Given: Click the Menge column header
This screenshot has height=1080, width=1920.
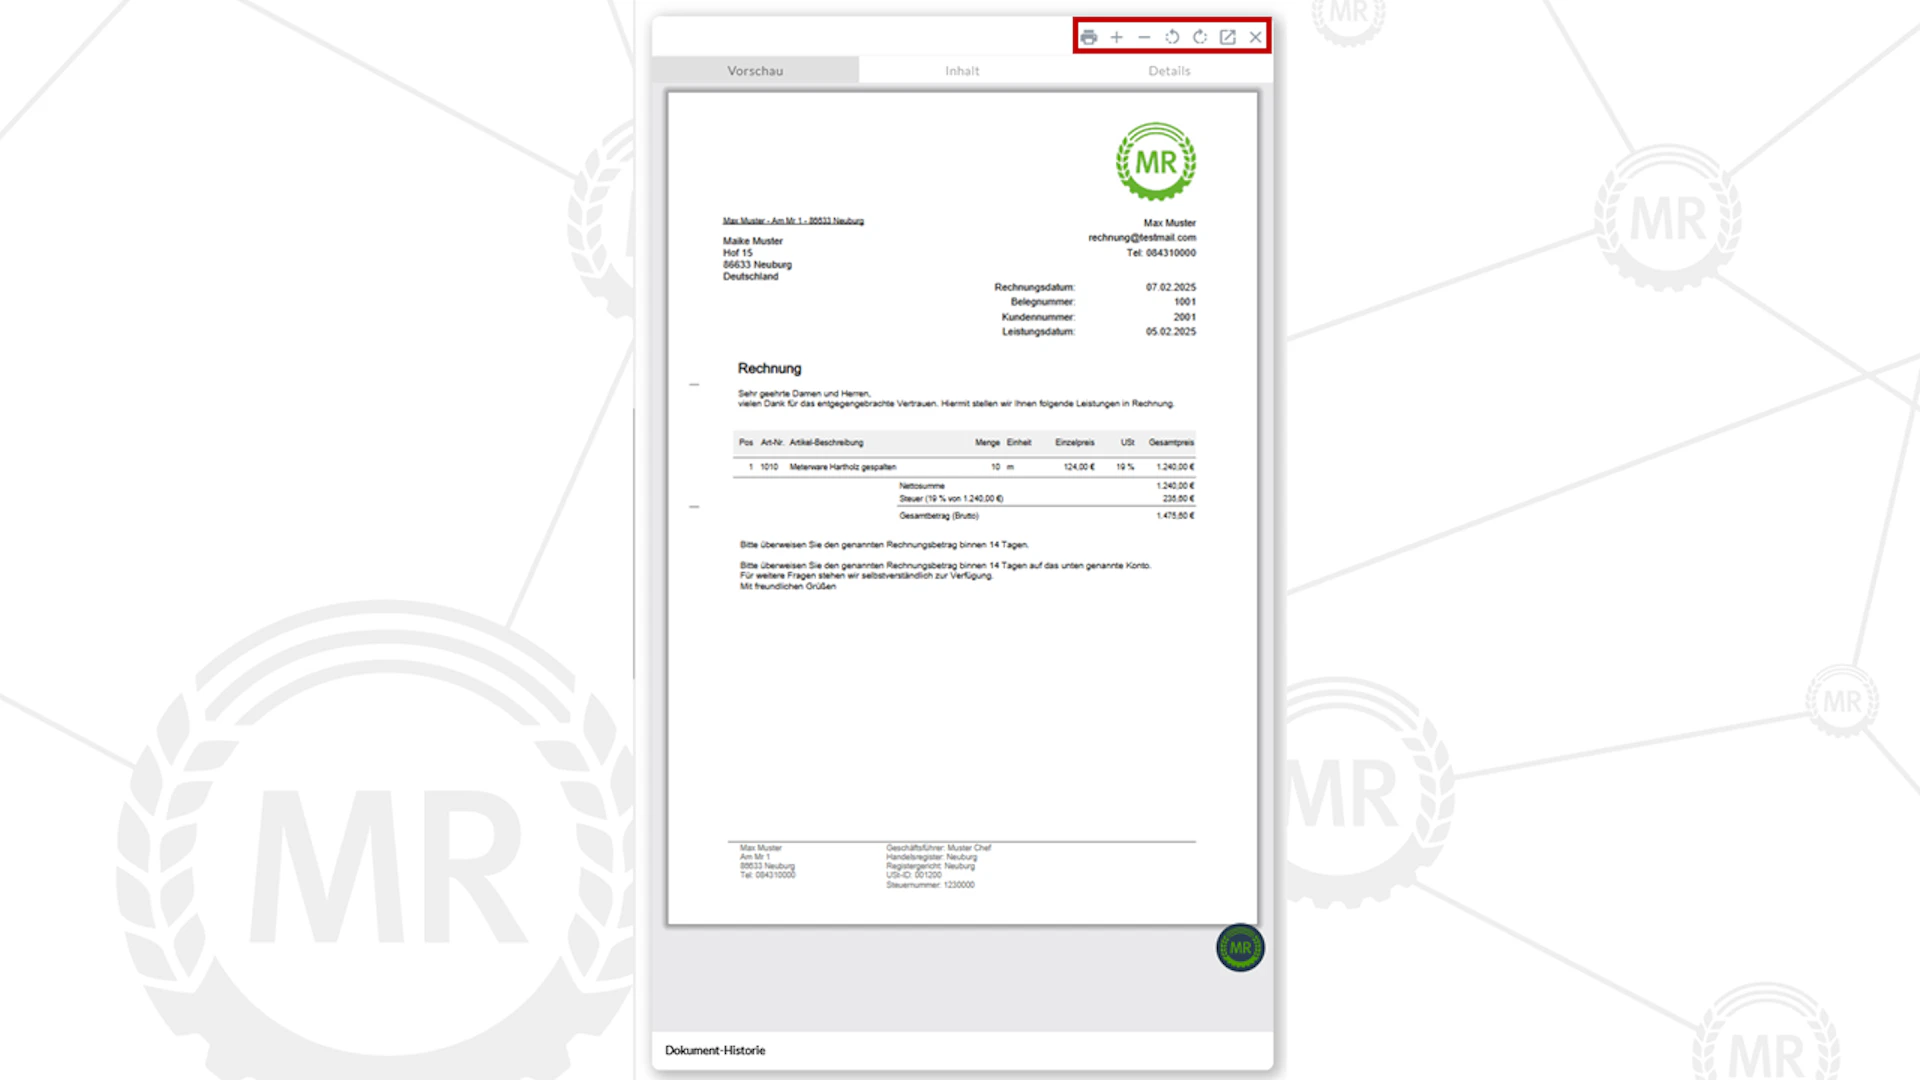Looking at the screenshot, I should tap(988, 442).
